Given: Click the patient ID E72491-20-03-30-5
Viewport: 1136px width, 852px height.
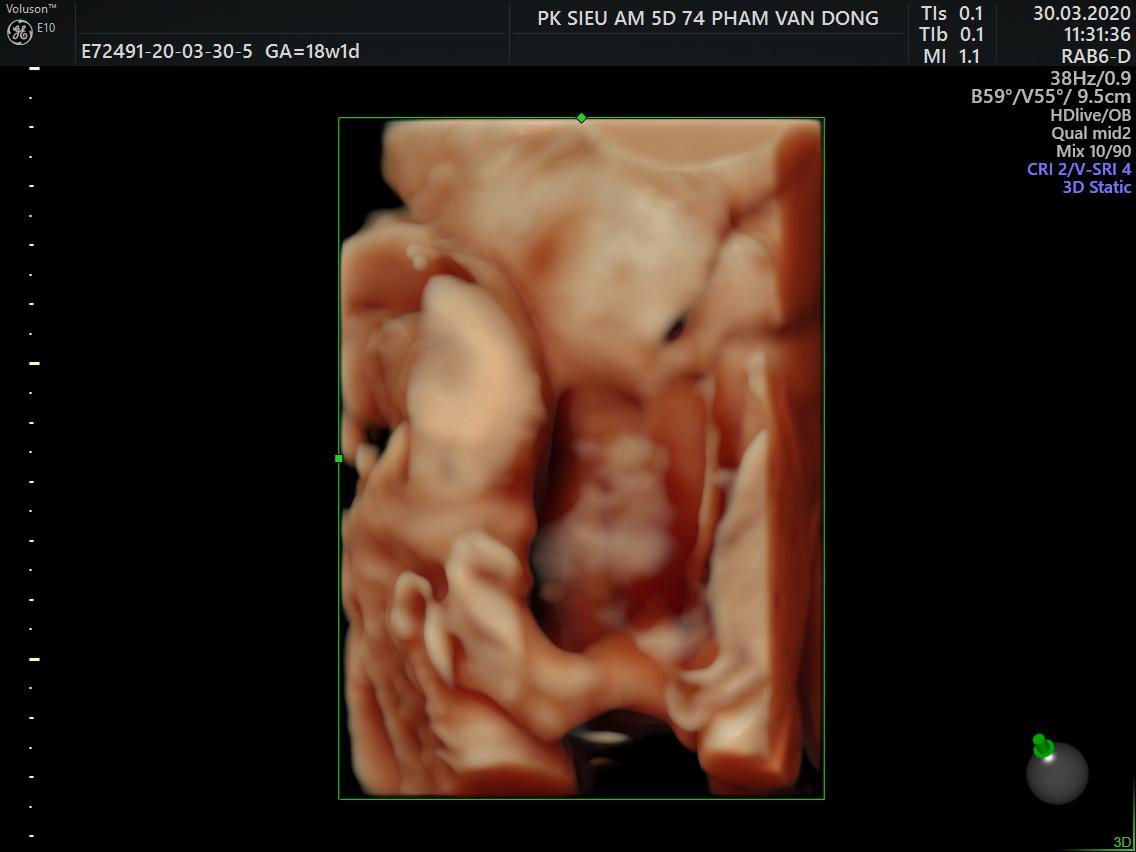Looking at the screenshot, I should 167,51.
